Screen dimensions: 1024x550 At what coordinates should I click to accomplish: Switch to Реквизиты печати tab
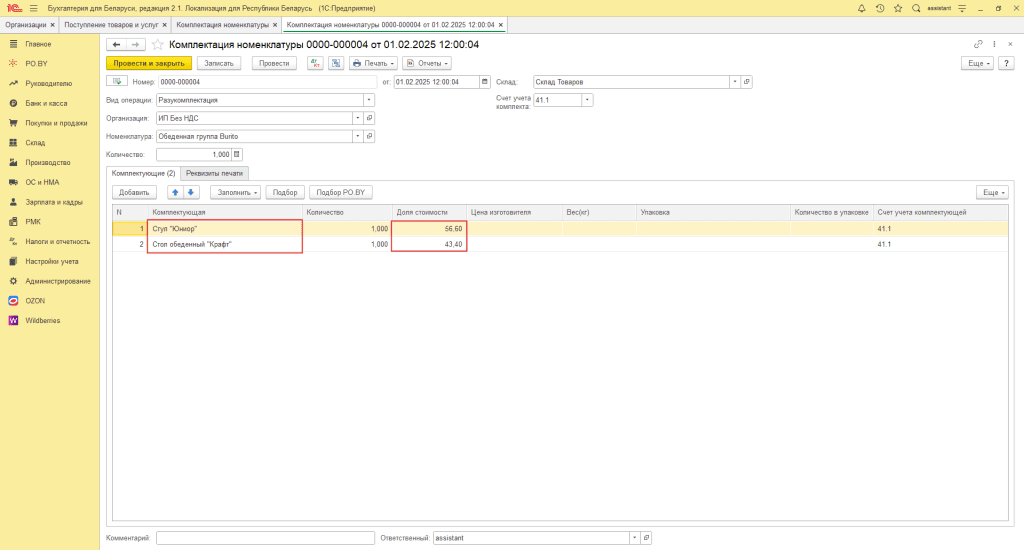(214, 173)
